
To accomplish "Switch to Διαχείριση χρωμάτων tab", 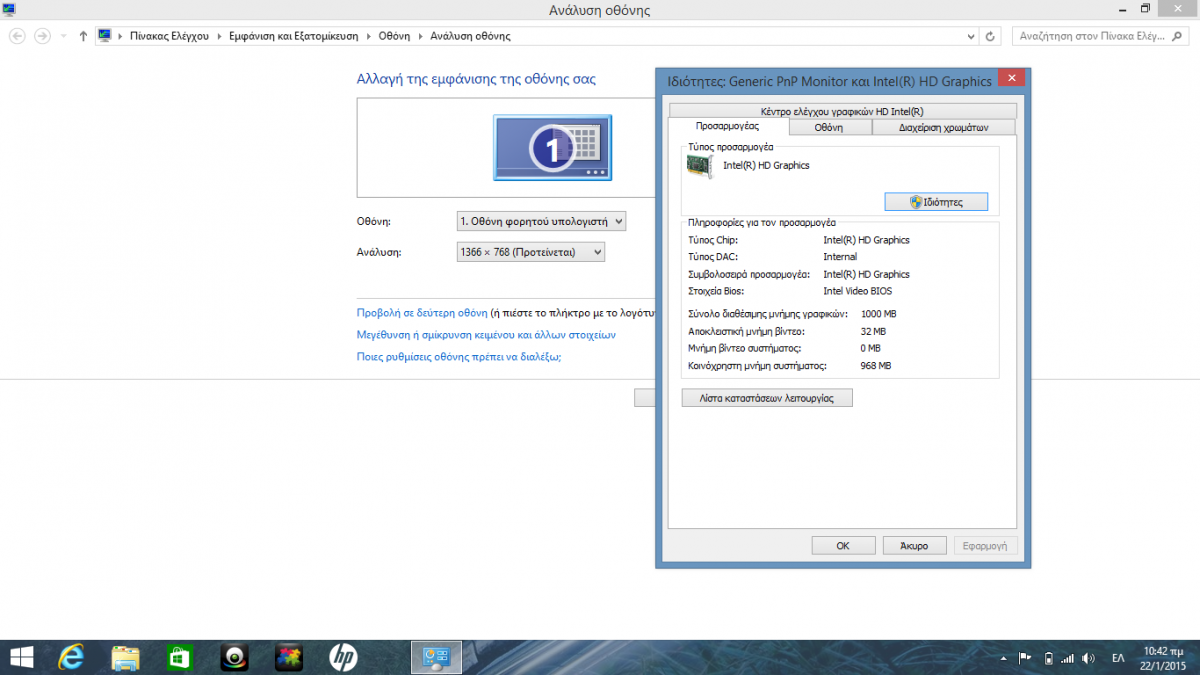I will pos(943,128).
